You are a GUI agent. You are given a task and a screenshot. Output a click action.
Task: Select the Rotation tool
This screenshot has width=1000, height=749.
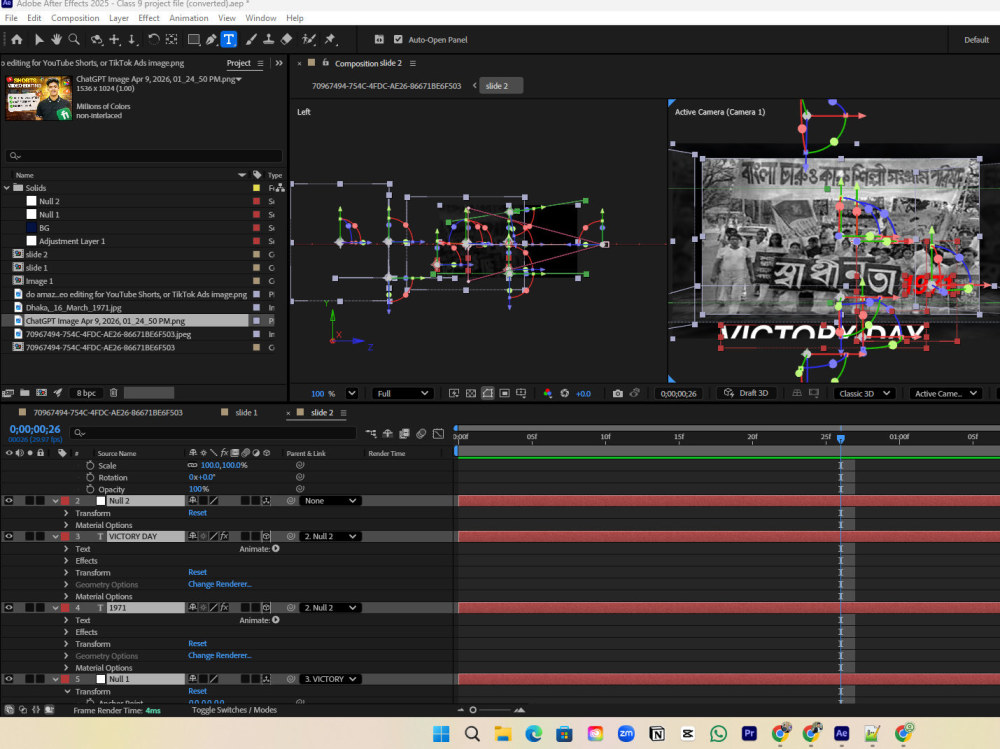(154, 40)
